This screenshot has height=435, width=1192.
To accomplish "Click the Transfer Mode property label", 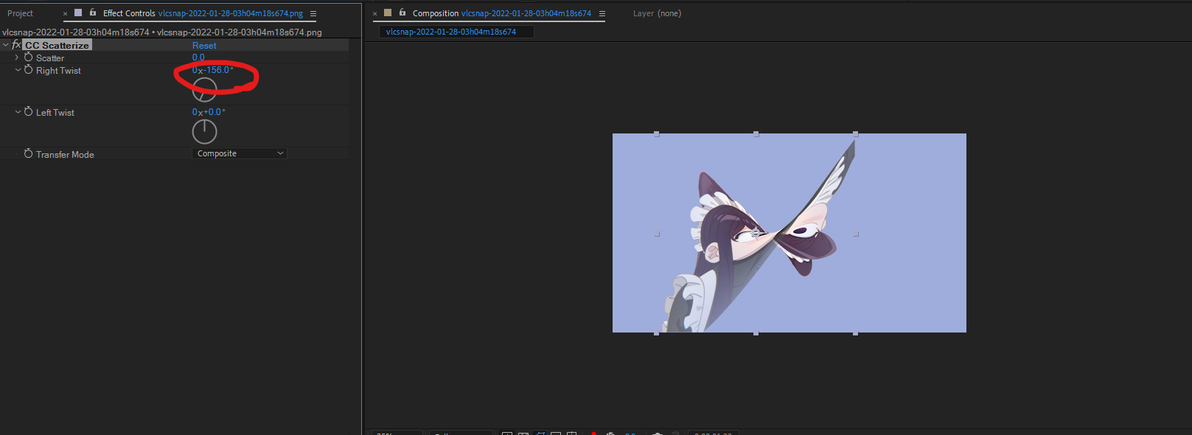I will pos(65,154).
